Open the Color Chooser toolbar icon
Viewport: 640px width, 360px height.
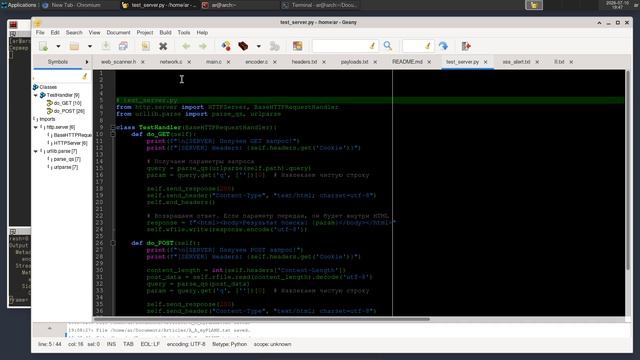pos(298,46)
